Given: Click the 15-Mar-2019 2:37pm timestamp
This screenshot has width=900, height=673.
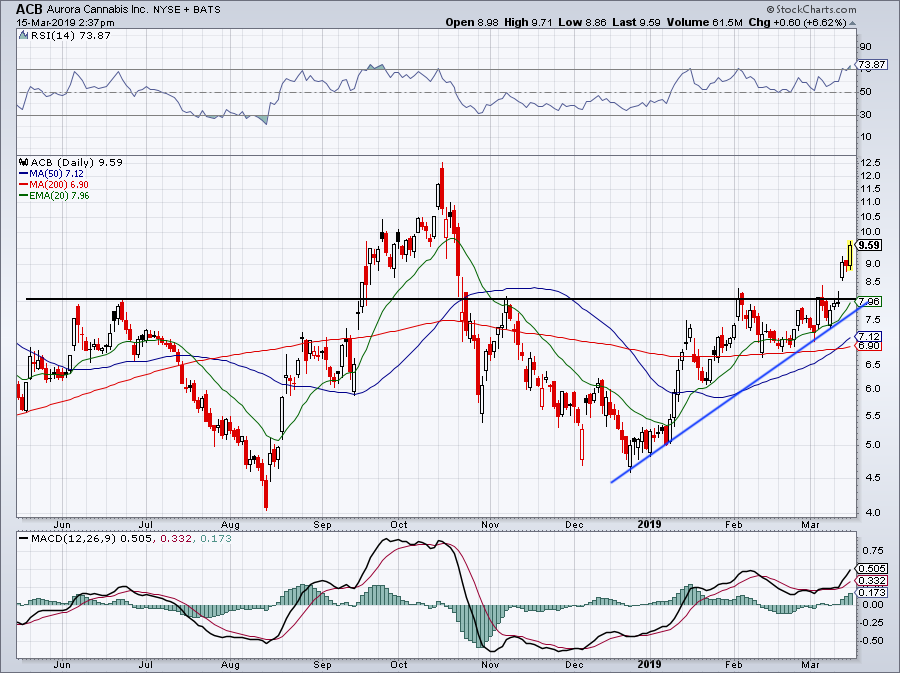Looking at the screenshot, I should 65,23.
